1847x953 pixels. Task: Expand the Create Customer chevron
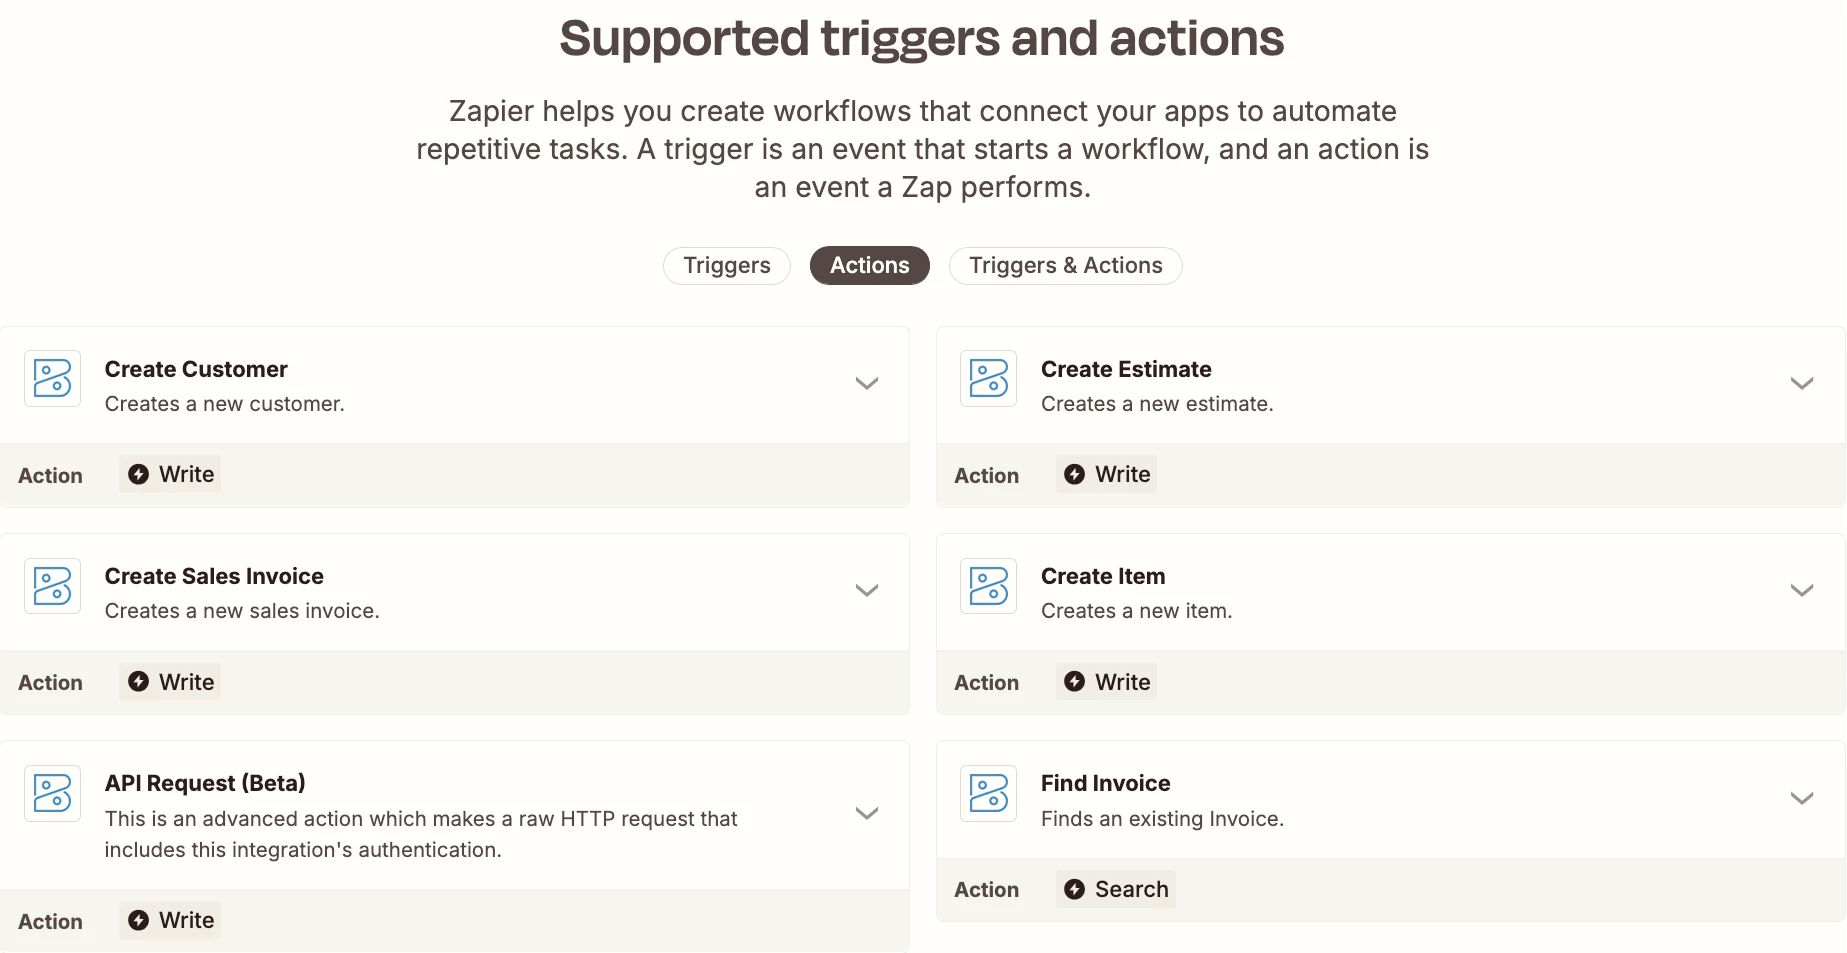(867, 383)
